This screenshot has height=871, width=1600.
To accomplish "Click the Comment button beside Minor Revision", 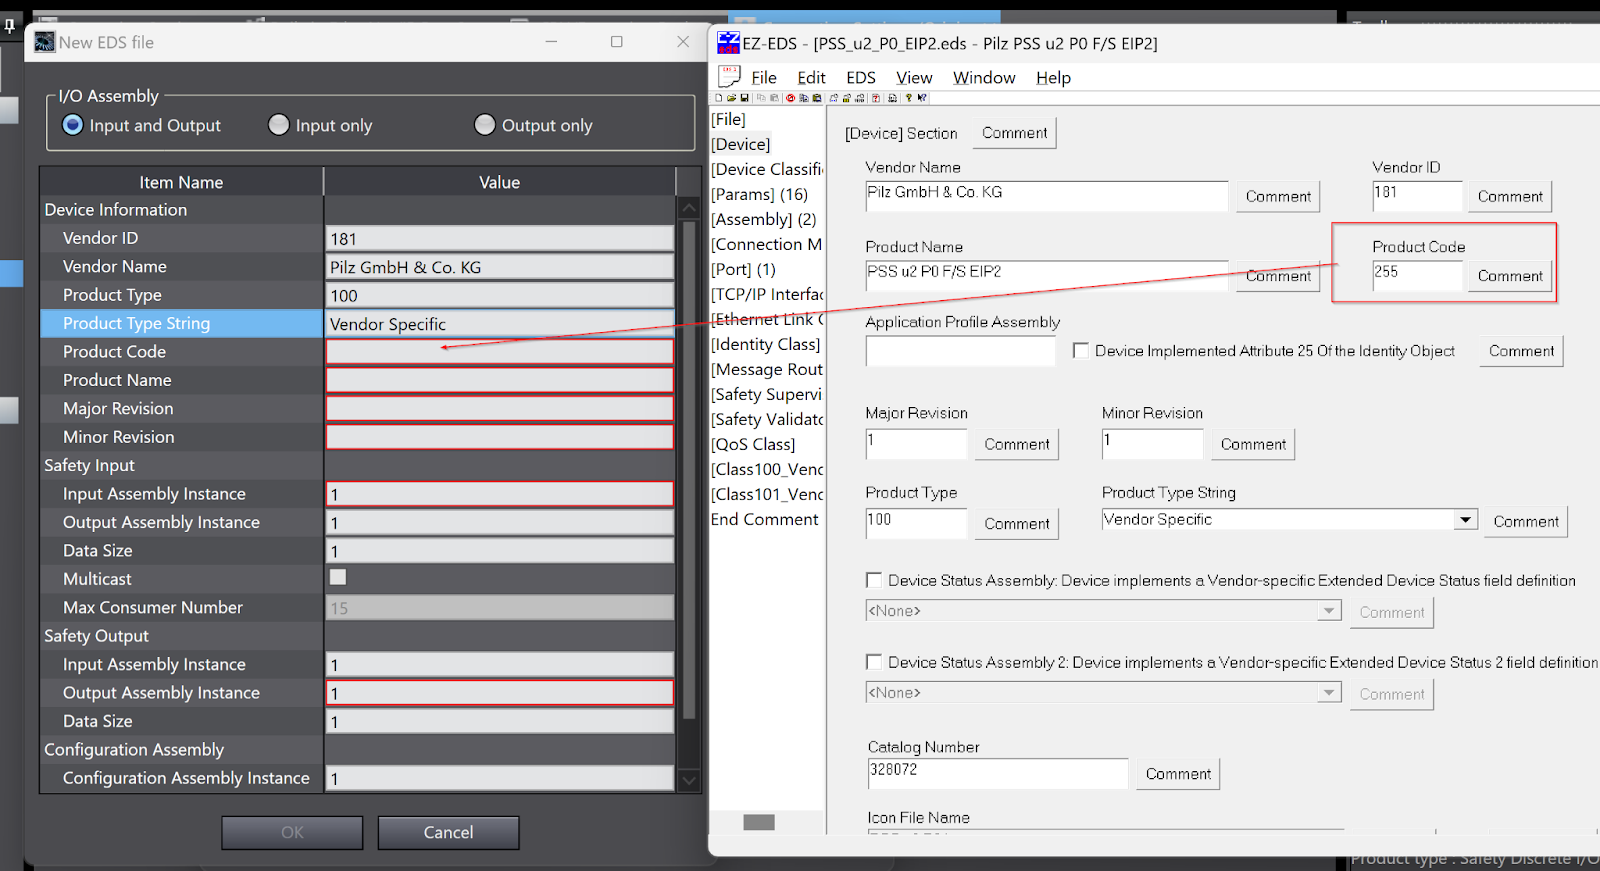I will (x=1253, y=443).
